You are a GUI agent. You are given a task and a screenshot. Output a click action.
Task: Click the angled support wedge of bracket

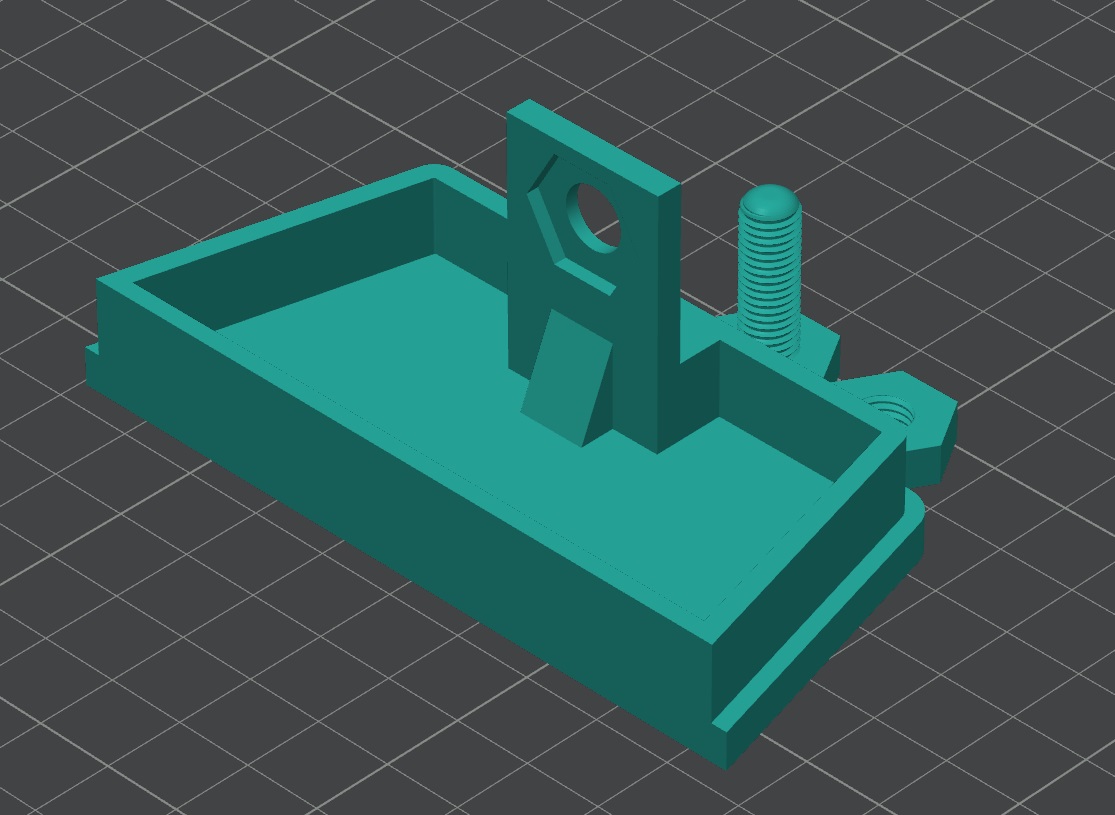tap(567, 378)
